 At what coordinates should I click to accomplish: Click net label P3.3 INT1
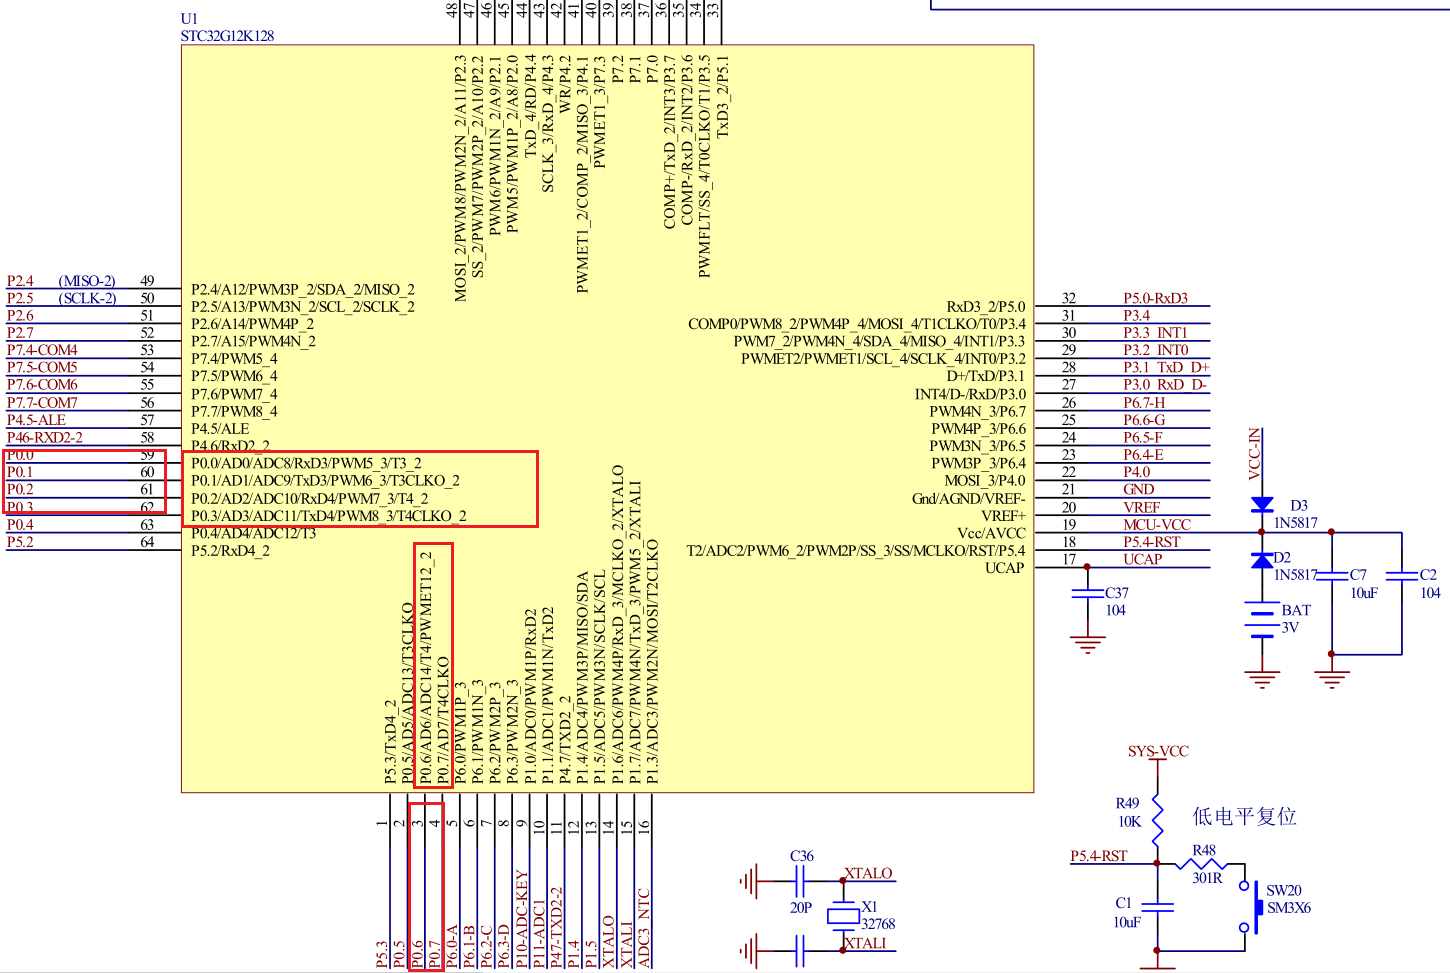[x=1155, y=332]
